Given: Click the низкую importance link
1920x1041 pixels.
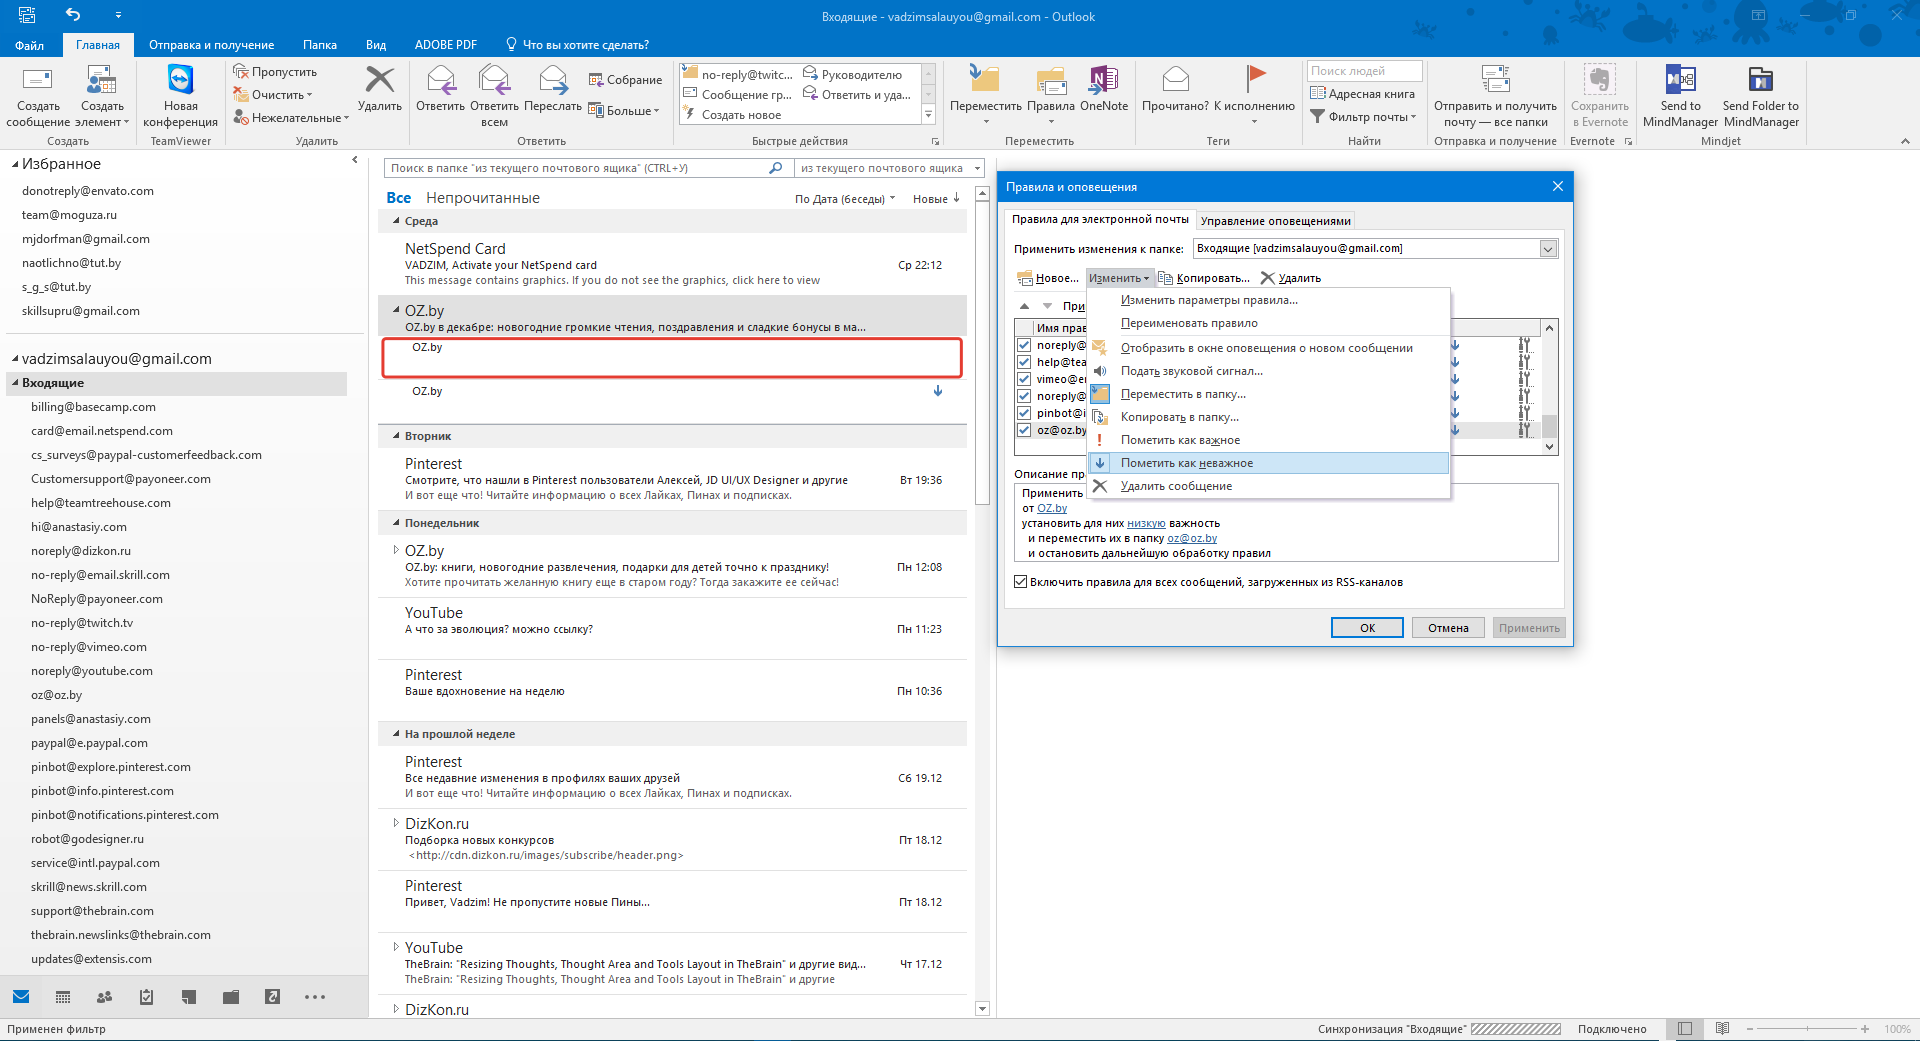Looking at the screenshot, I should [1146, 523].
